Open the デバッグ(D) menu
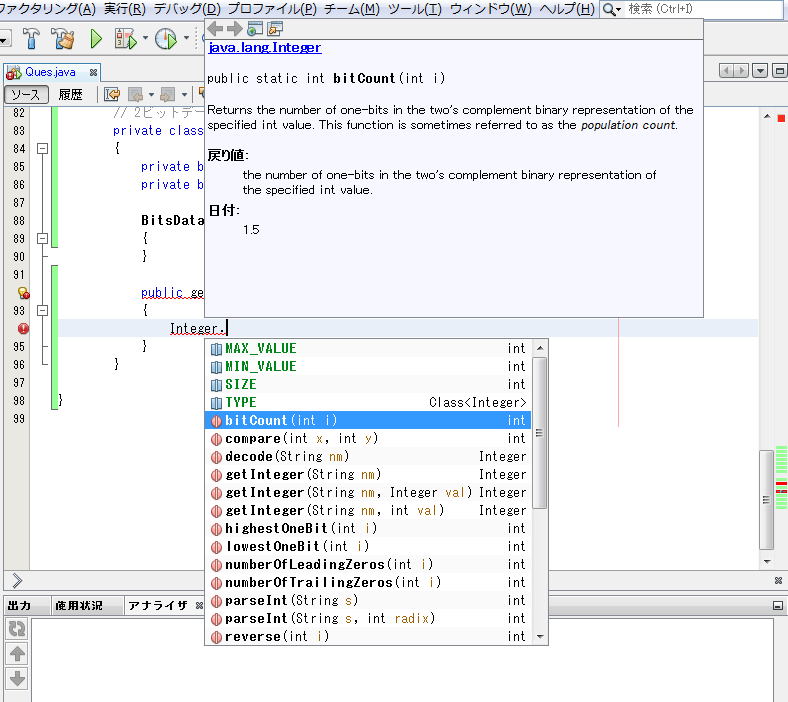Screen dimensions: 788x702 187,9
